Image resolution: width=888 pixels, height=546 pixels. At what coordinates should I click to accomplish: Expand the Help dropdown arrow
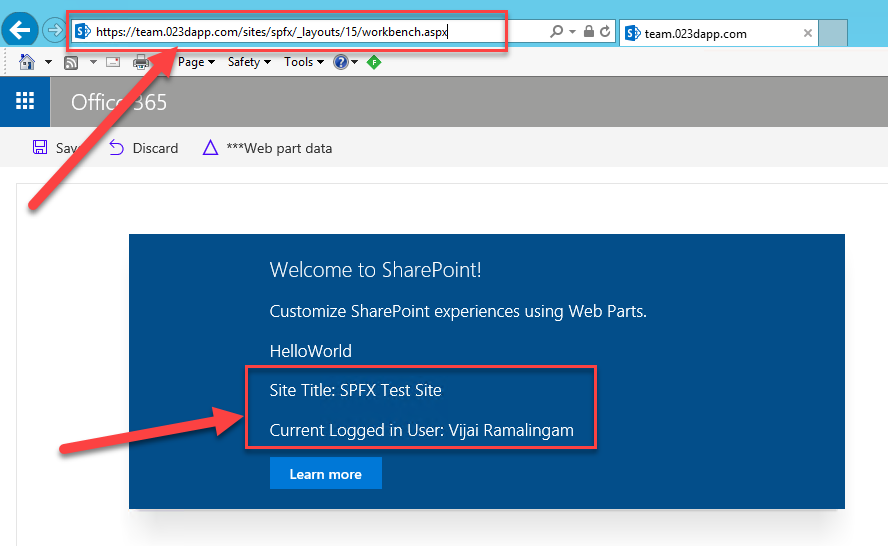pos(355,62)
